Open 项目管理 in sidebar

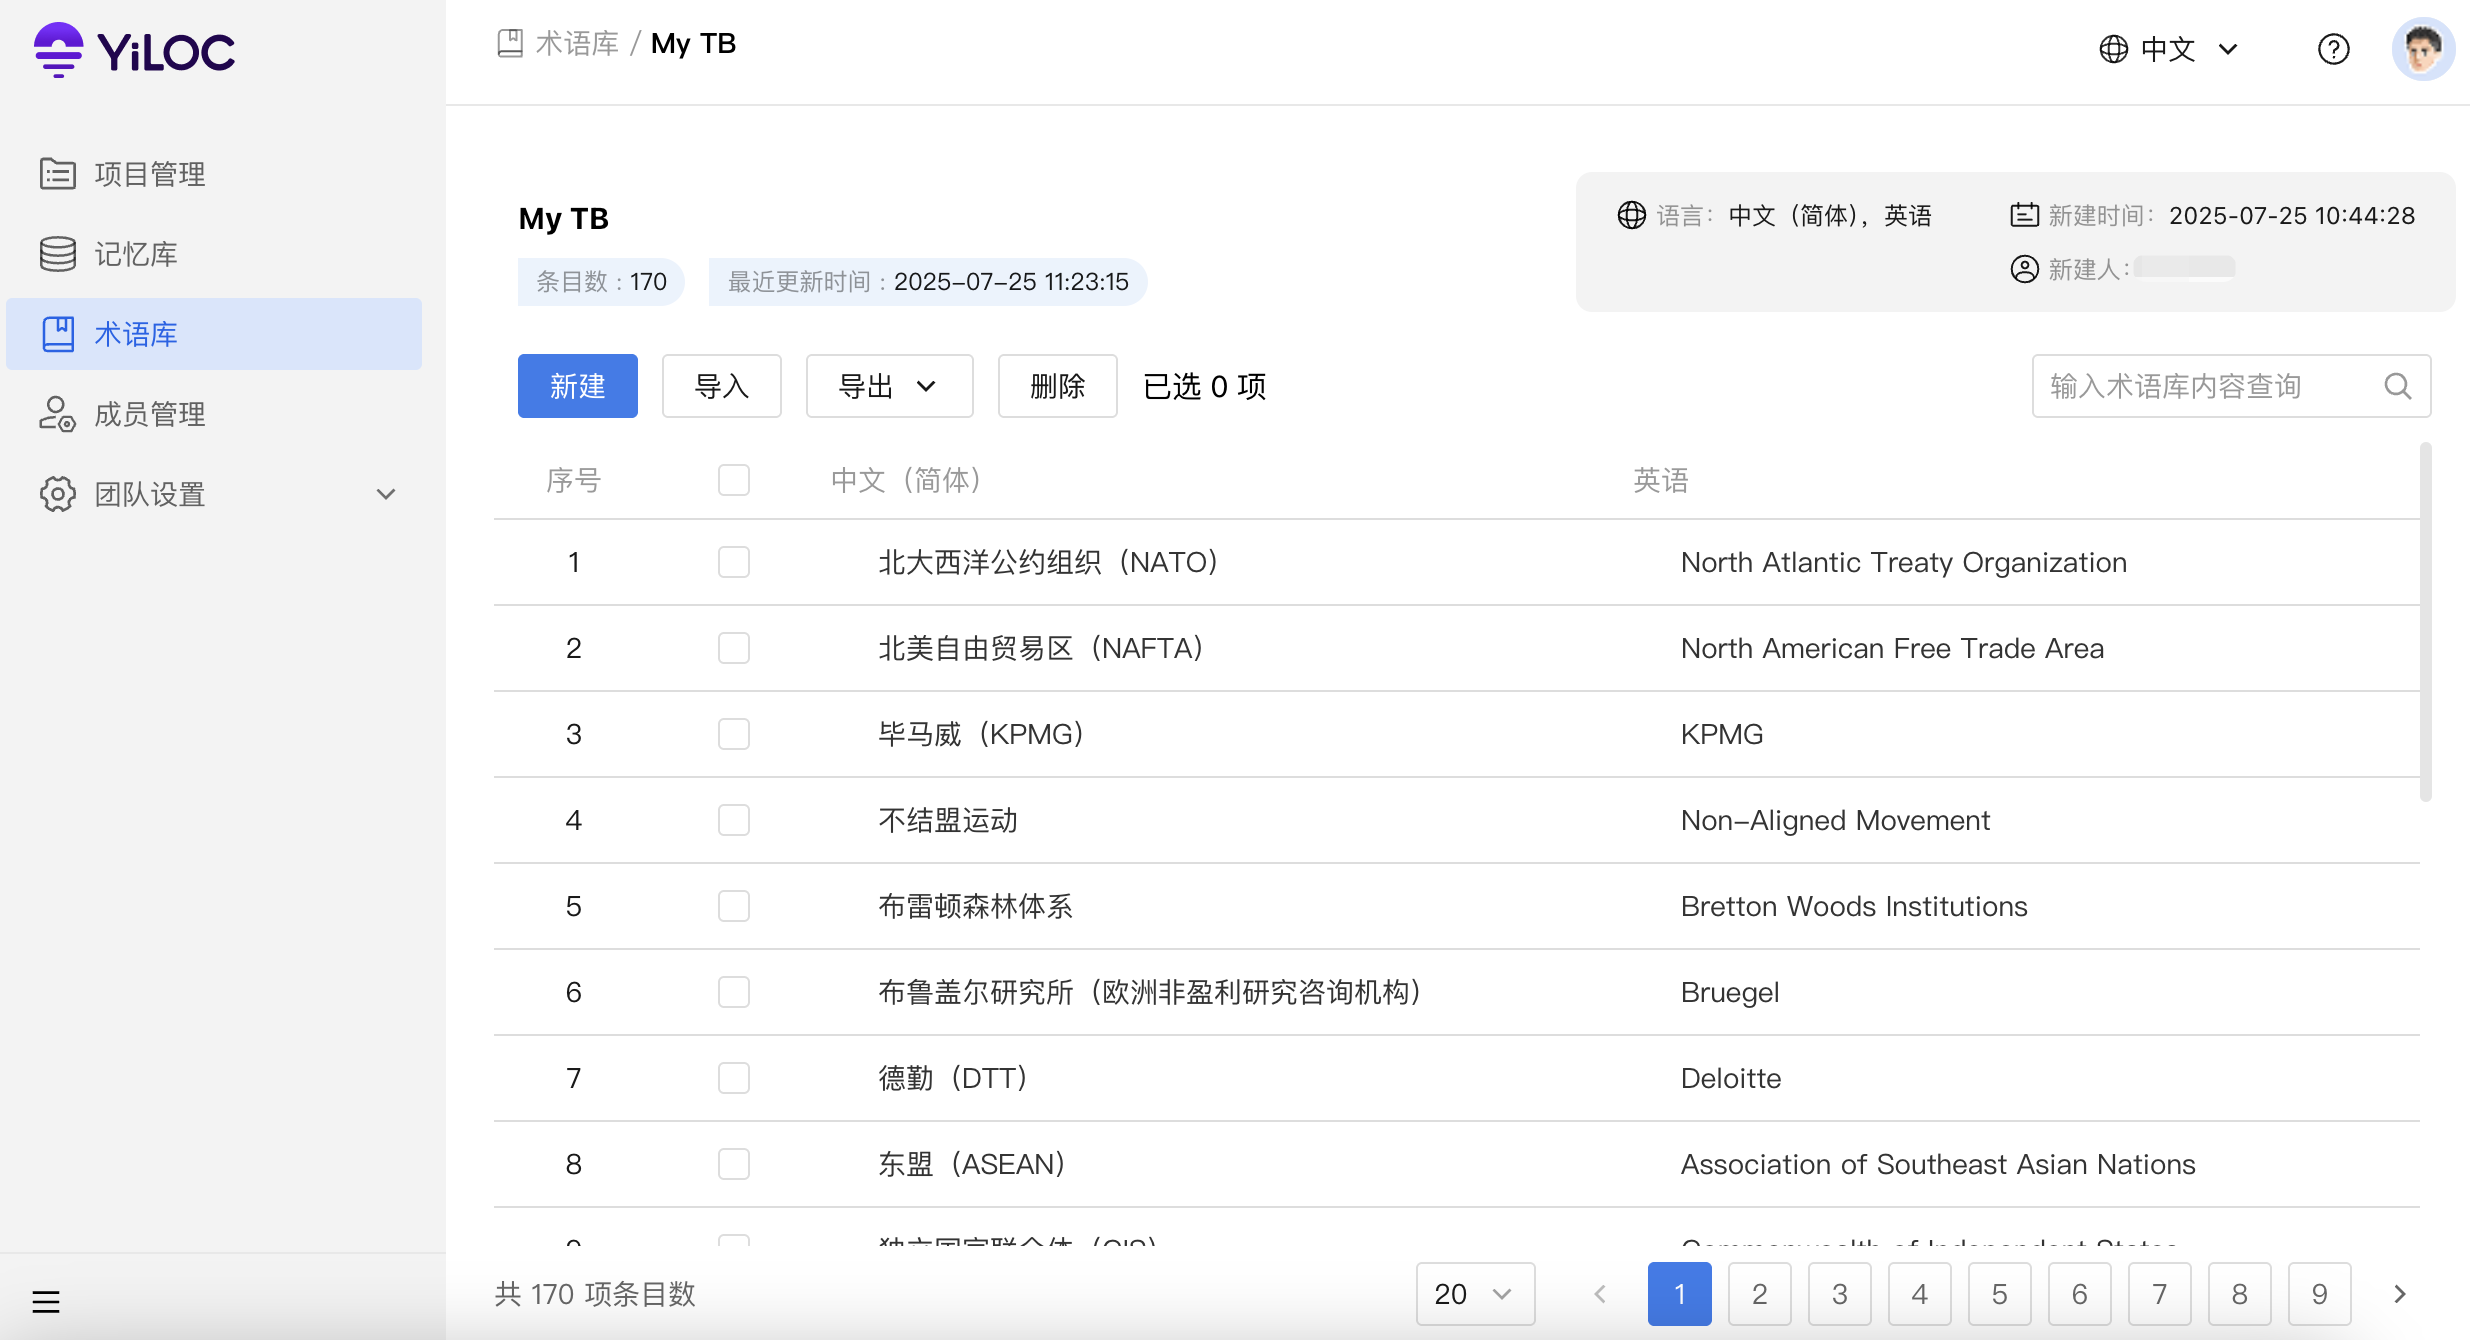click(x=214, y=174)
